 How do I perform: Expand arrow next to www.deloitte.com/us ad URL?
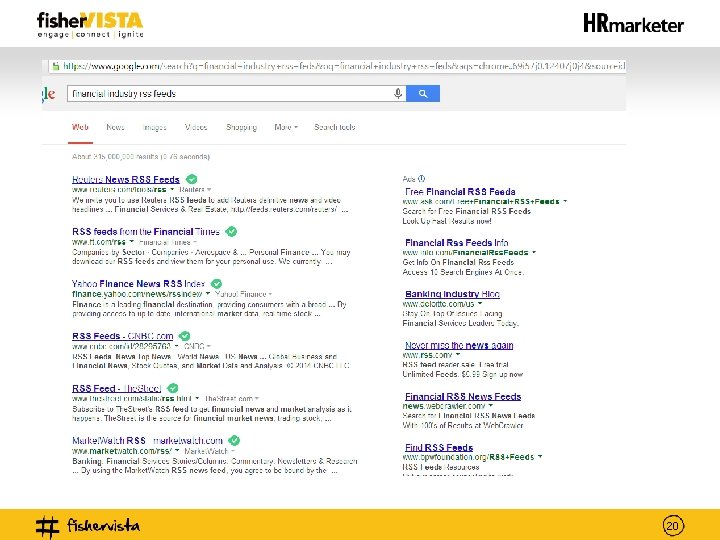[x=480, y=304]
